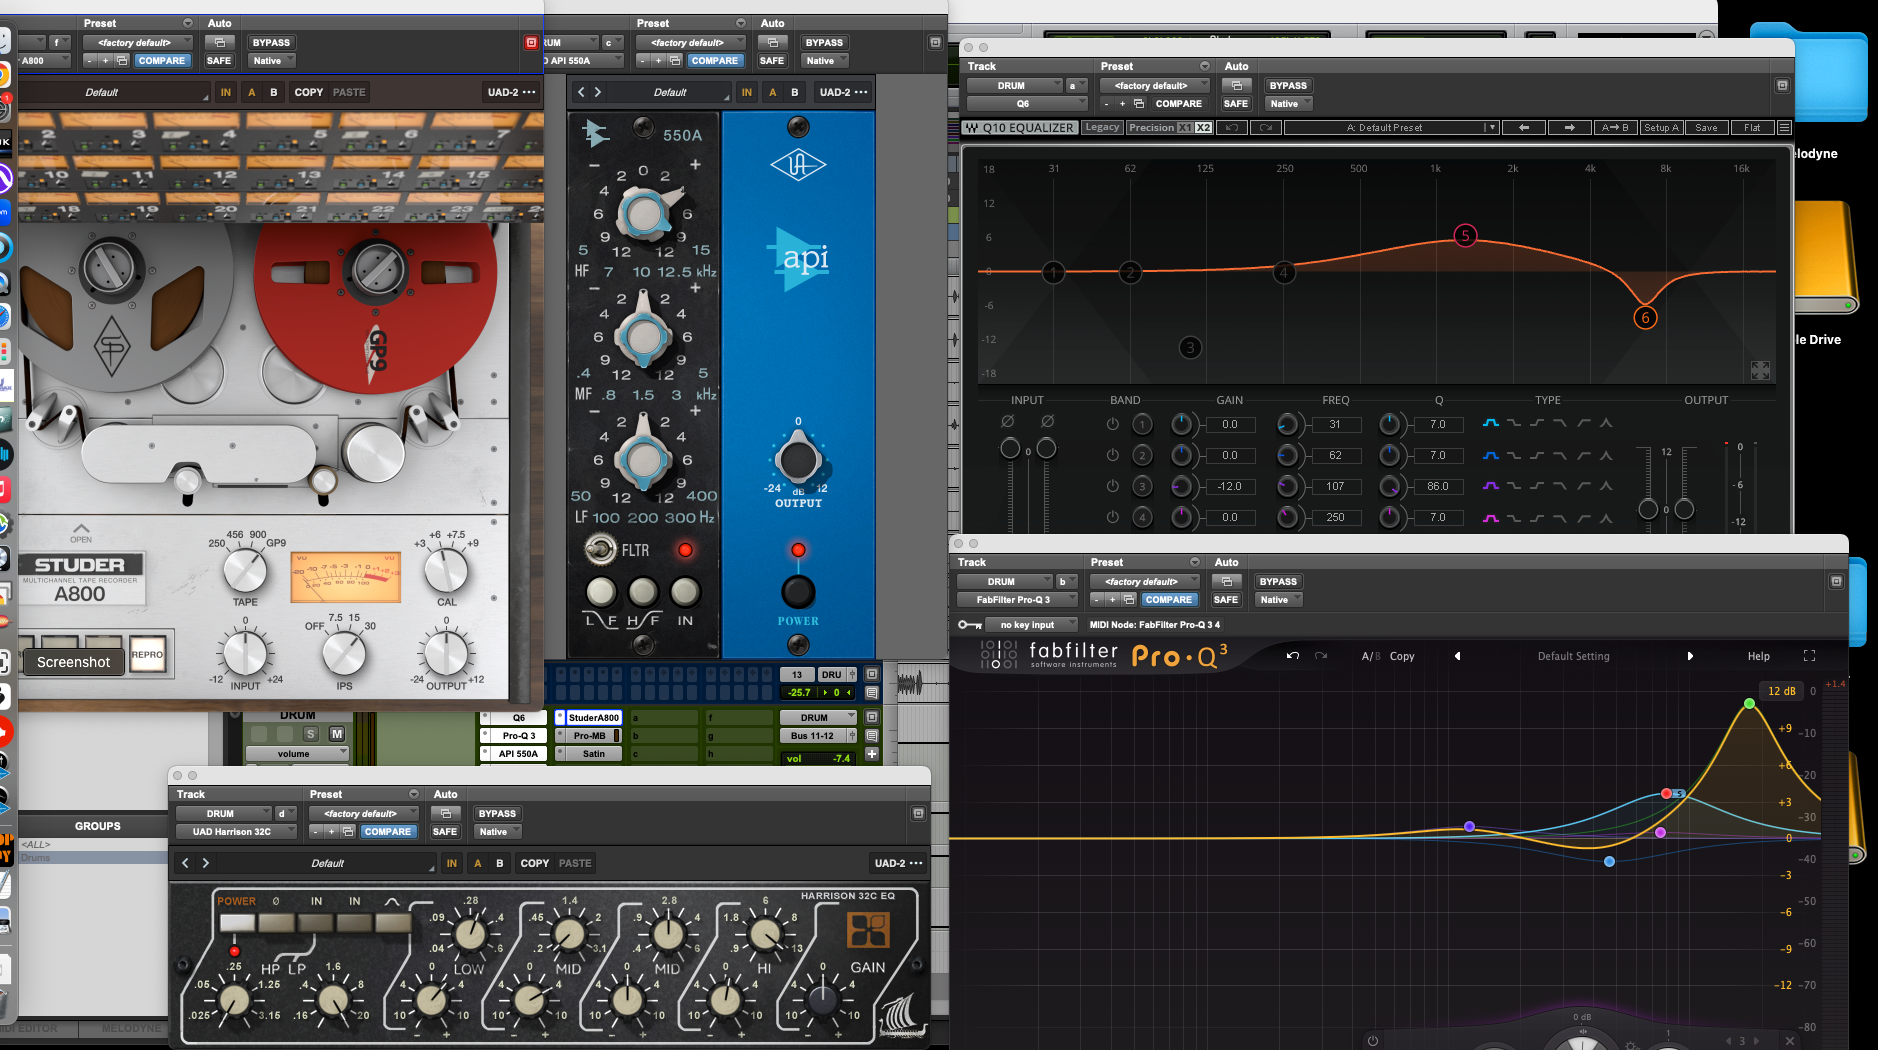Click COMPARE in the Pro-Q 3 header
The width and height of the screenshot is (1878, 1050).
click(1168, 600)
